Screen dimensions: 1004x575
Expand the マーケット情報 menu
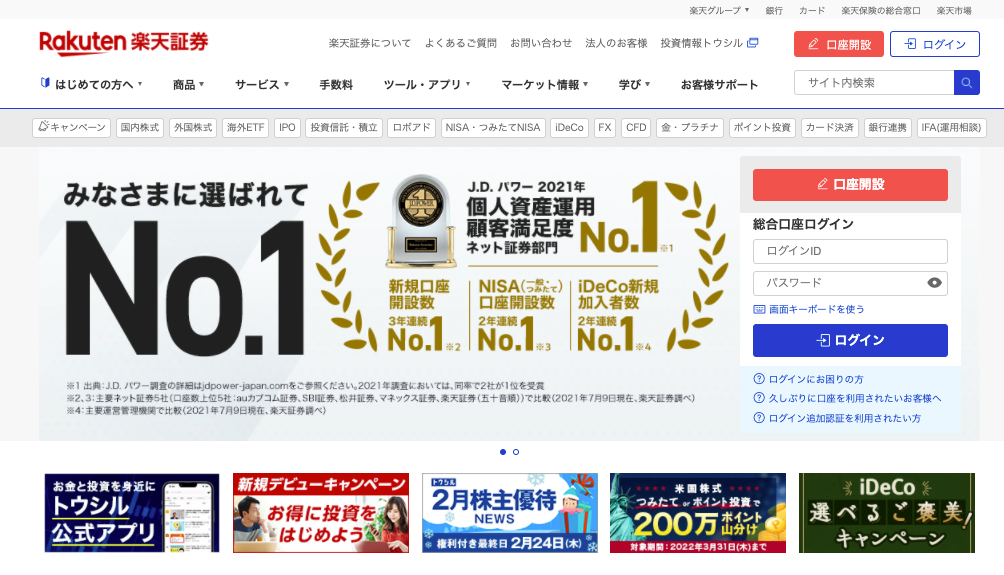point(545,85)
